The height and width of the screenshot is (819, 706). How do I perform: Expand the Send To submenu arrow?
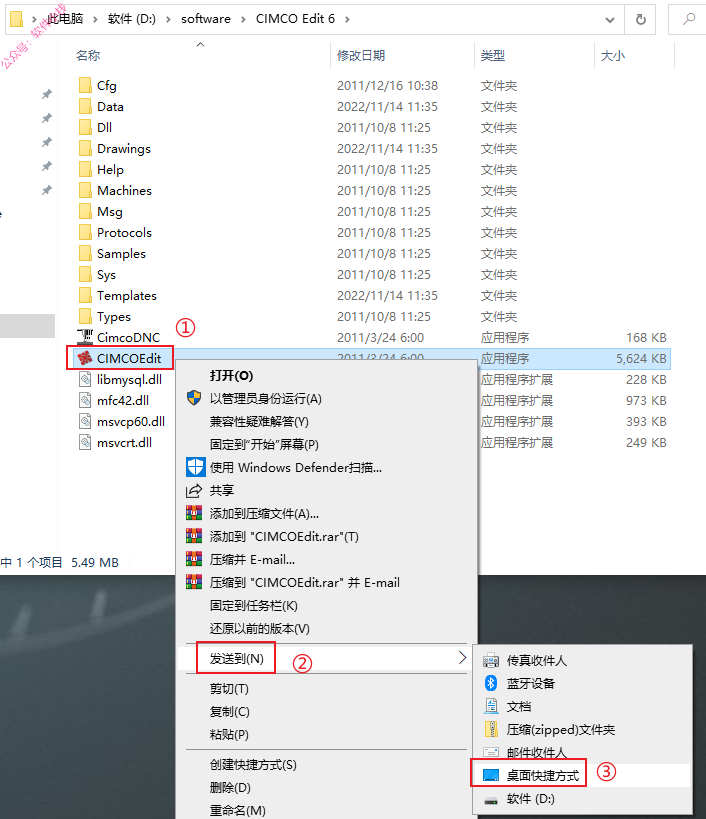462,658
